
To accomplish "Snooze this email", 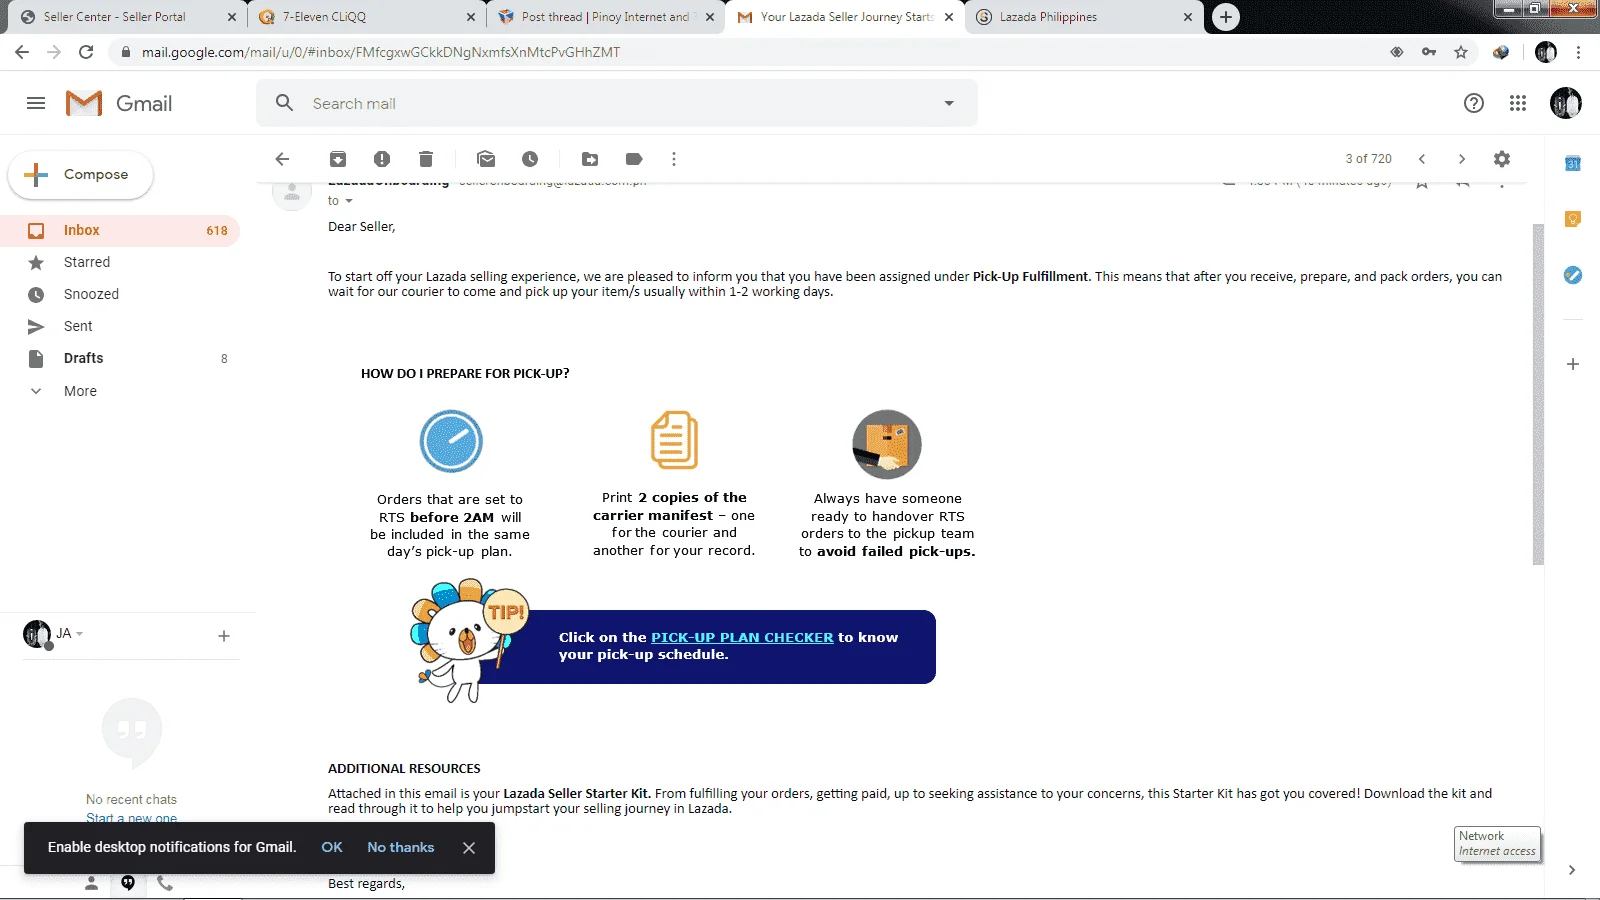I will [x=530, y=159].
